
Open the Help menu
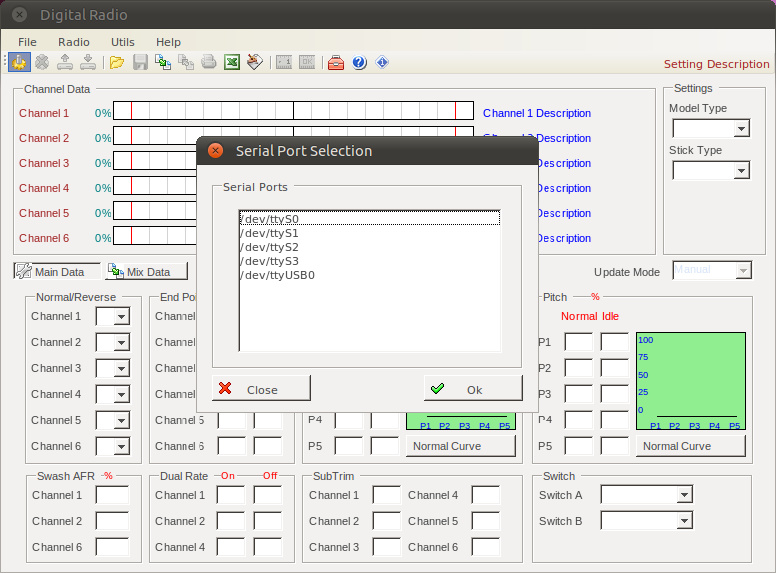tap(168, 42)
